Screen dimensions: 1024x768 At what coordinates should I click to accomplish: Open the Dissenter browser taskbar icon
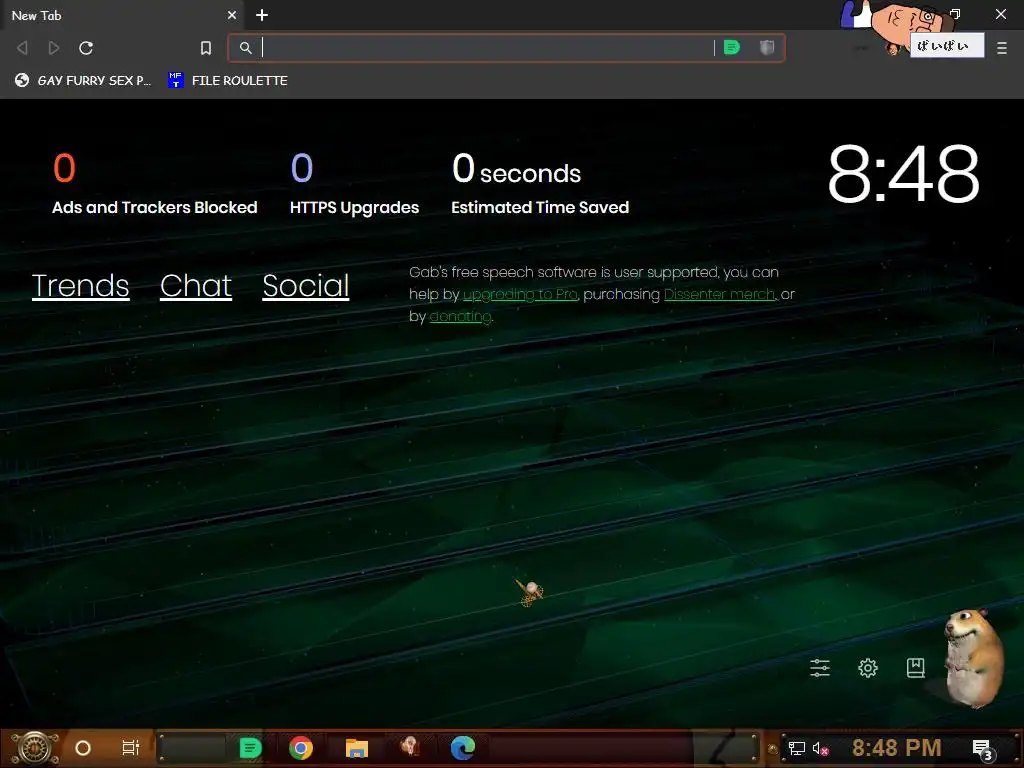(250, 748)
